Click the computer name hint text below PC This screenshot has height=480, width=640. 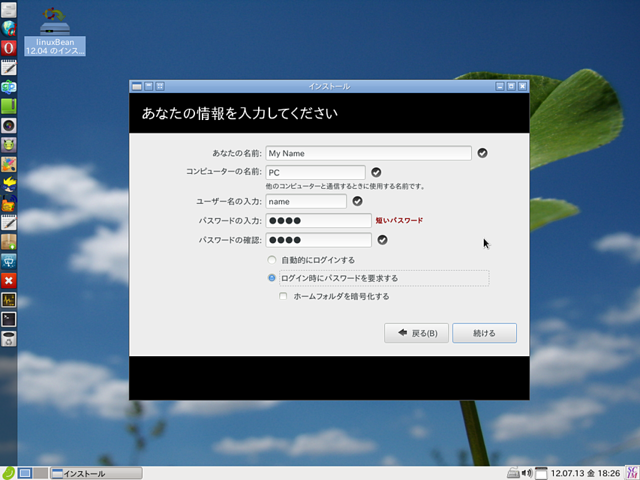346,187
